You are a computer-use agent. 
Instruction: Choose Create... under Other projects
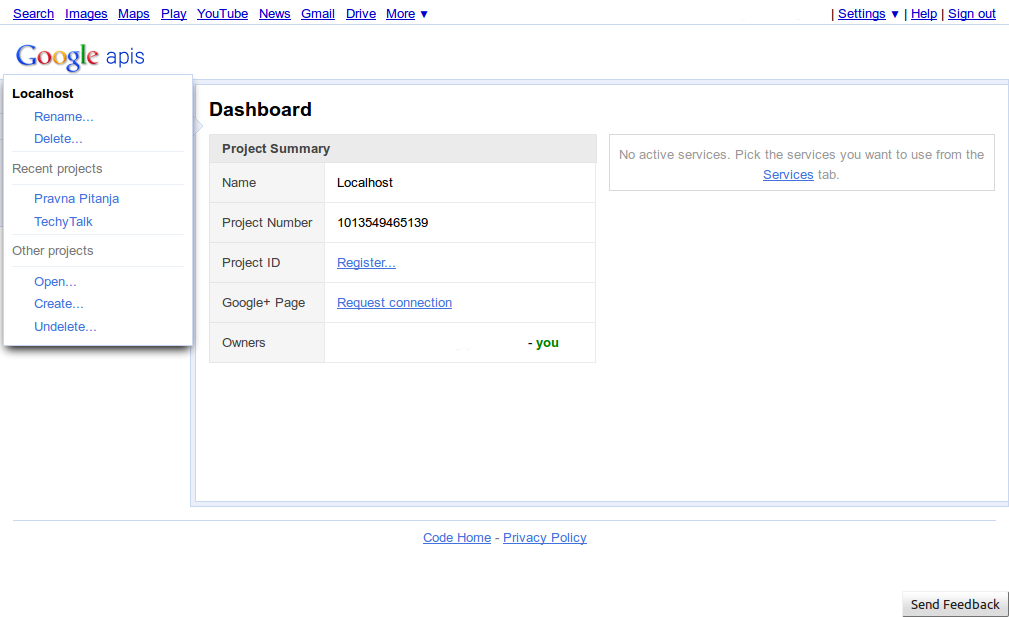tap(59, 304)
